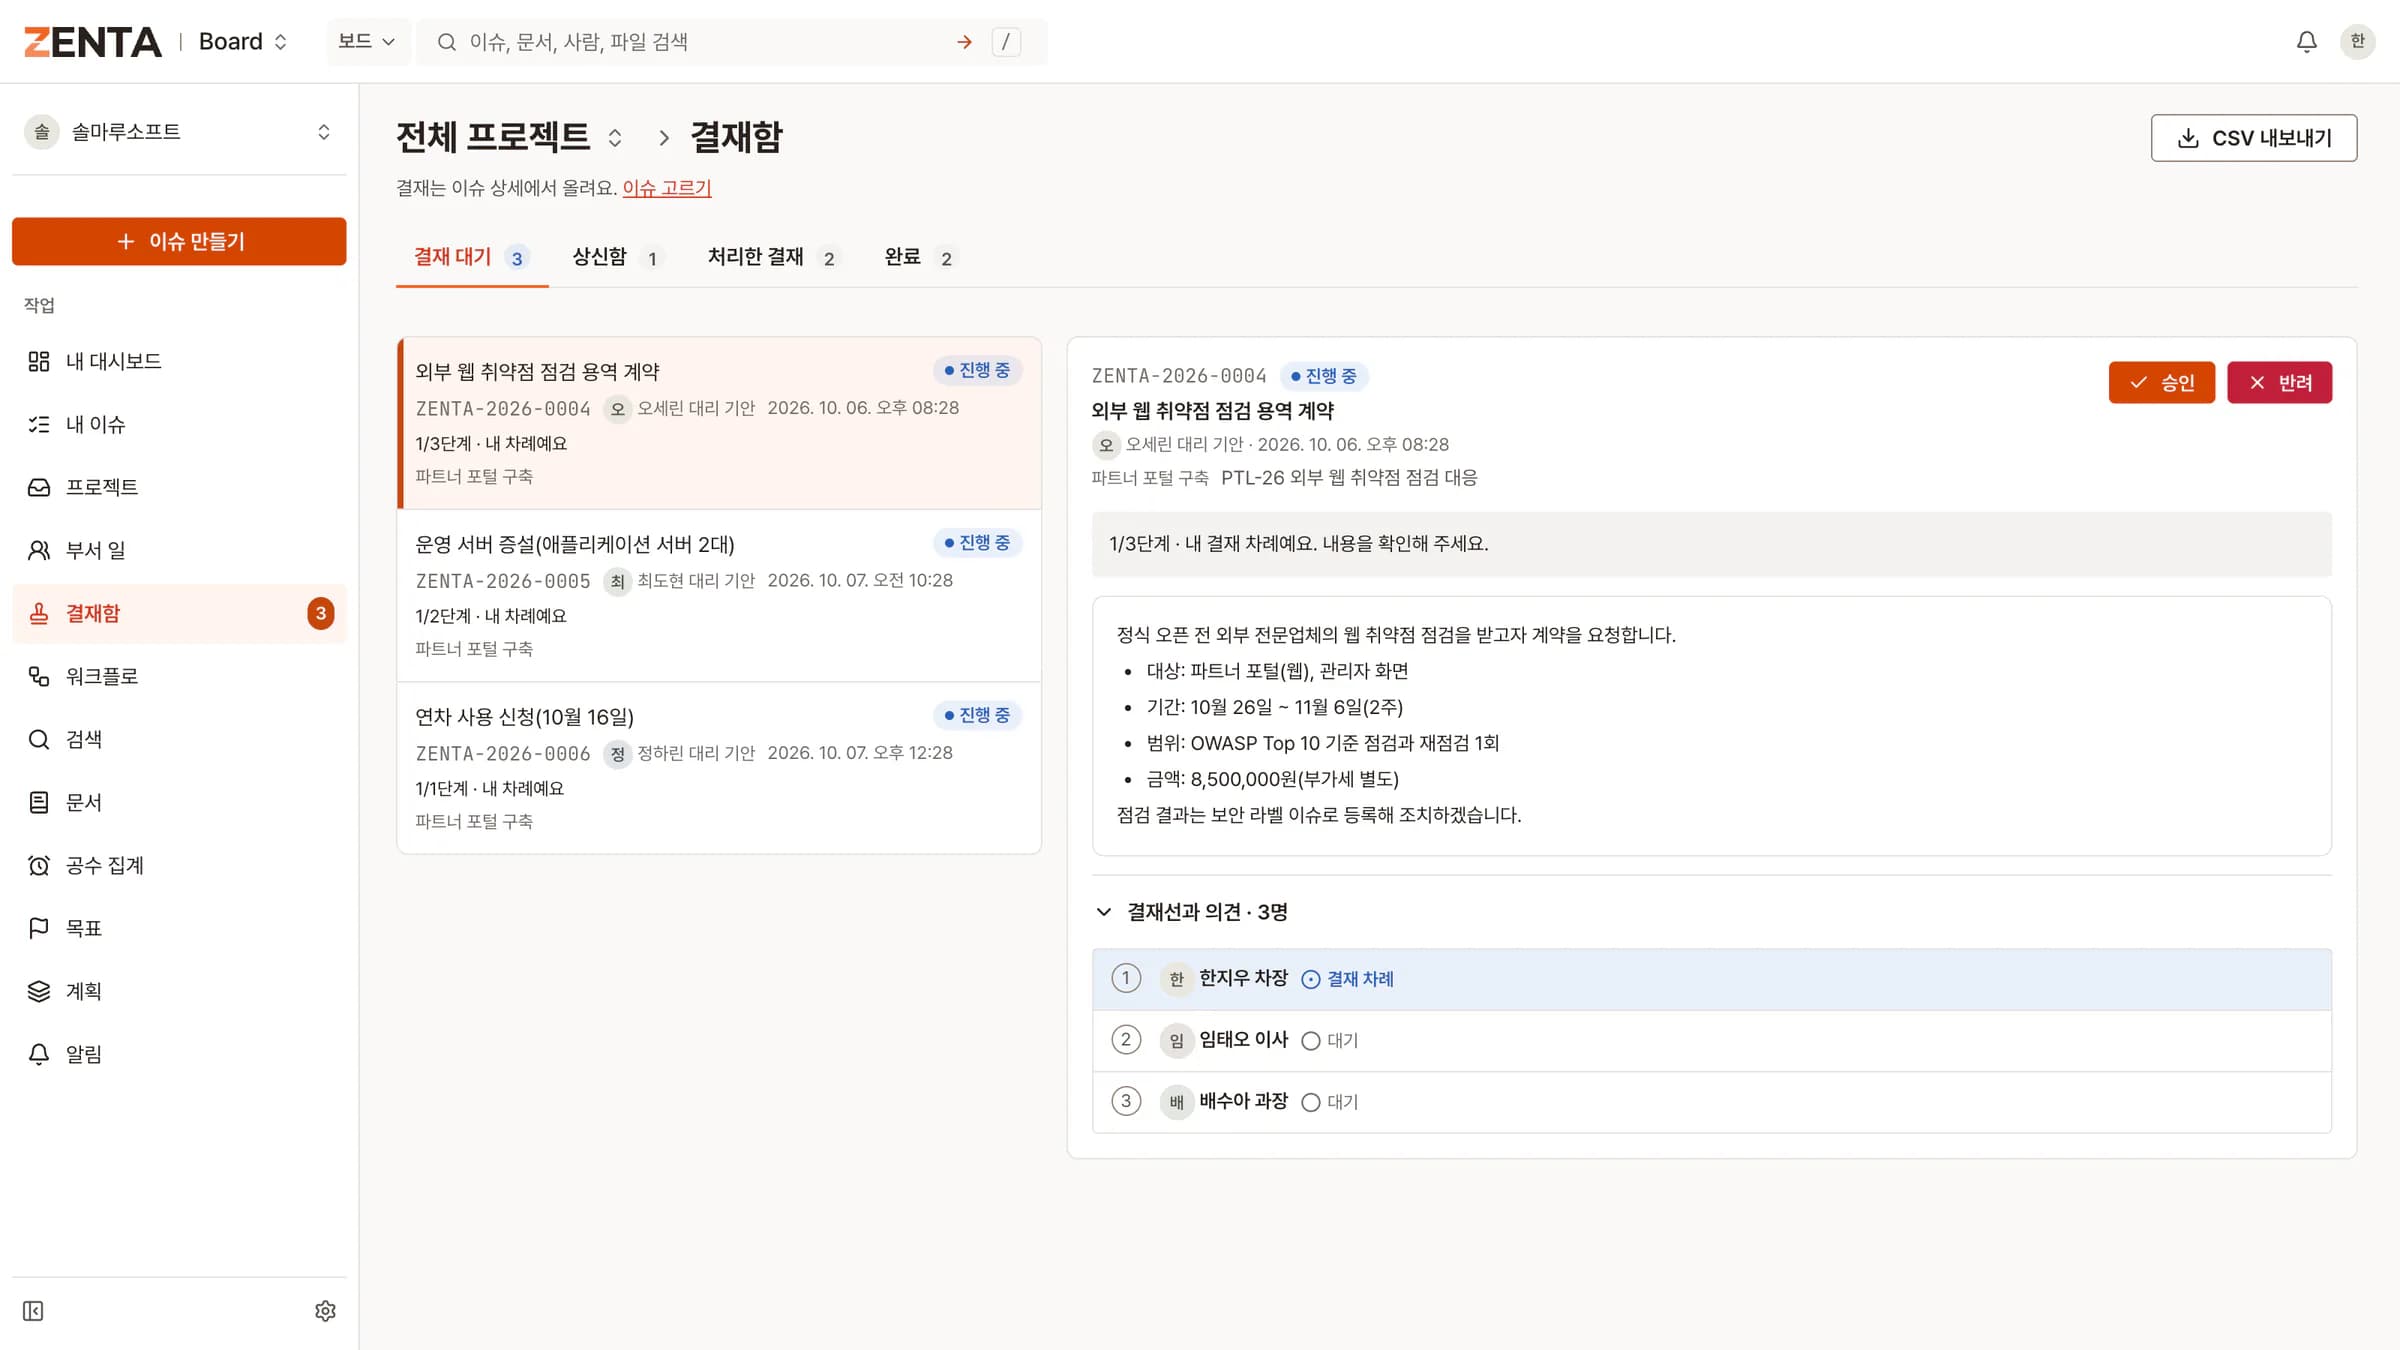This screenshot has width=2400, height=1350.
Task: Click the ZENTA logo
Action: coord(92,42)
